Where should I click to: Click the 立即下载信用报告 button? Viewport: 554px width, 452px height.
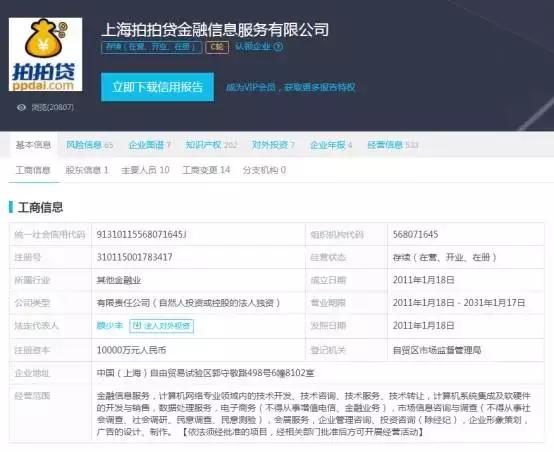coord(157,87)
